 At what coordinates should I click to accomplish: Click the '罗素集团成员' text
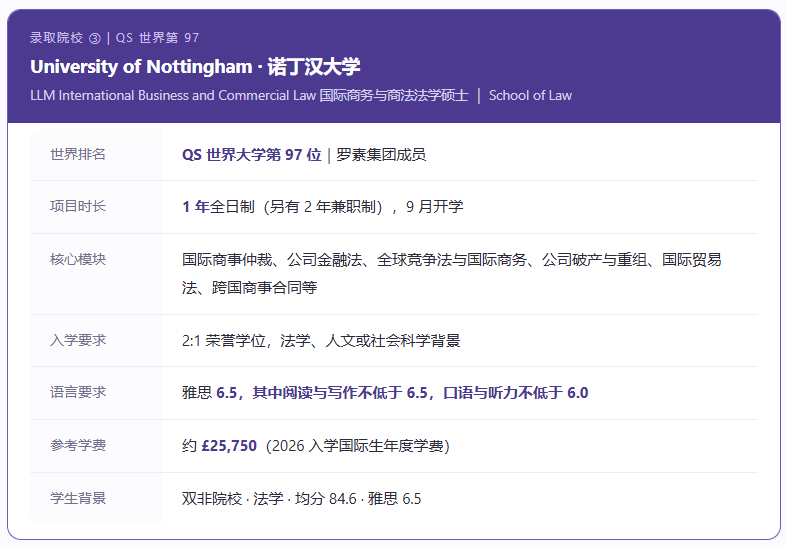381,155
